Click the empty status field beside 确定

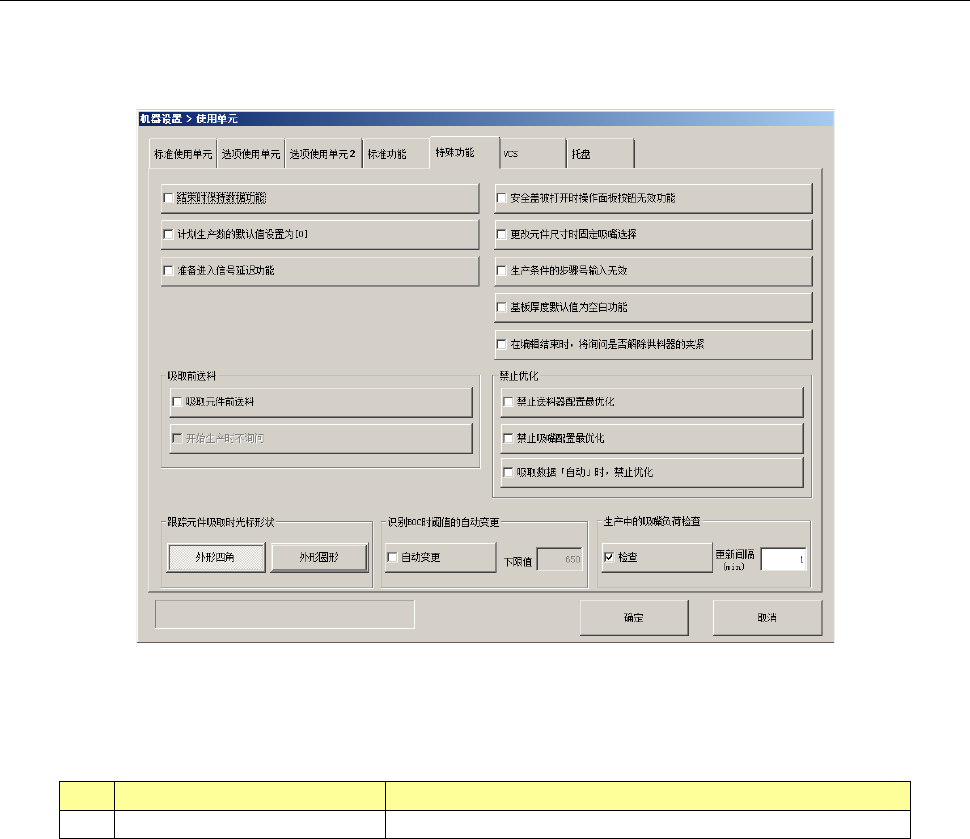285,614
